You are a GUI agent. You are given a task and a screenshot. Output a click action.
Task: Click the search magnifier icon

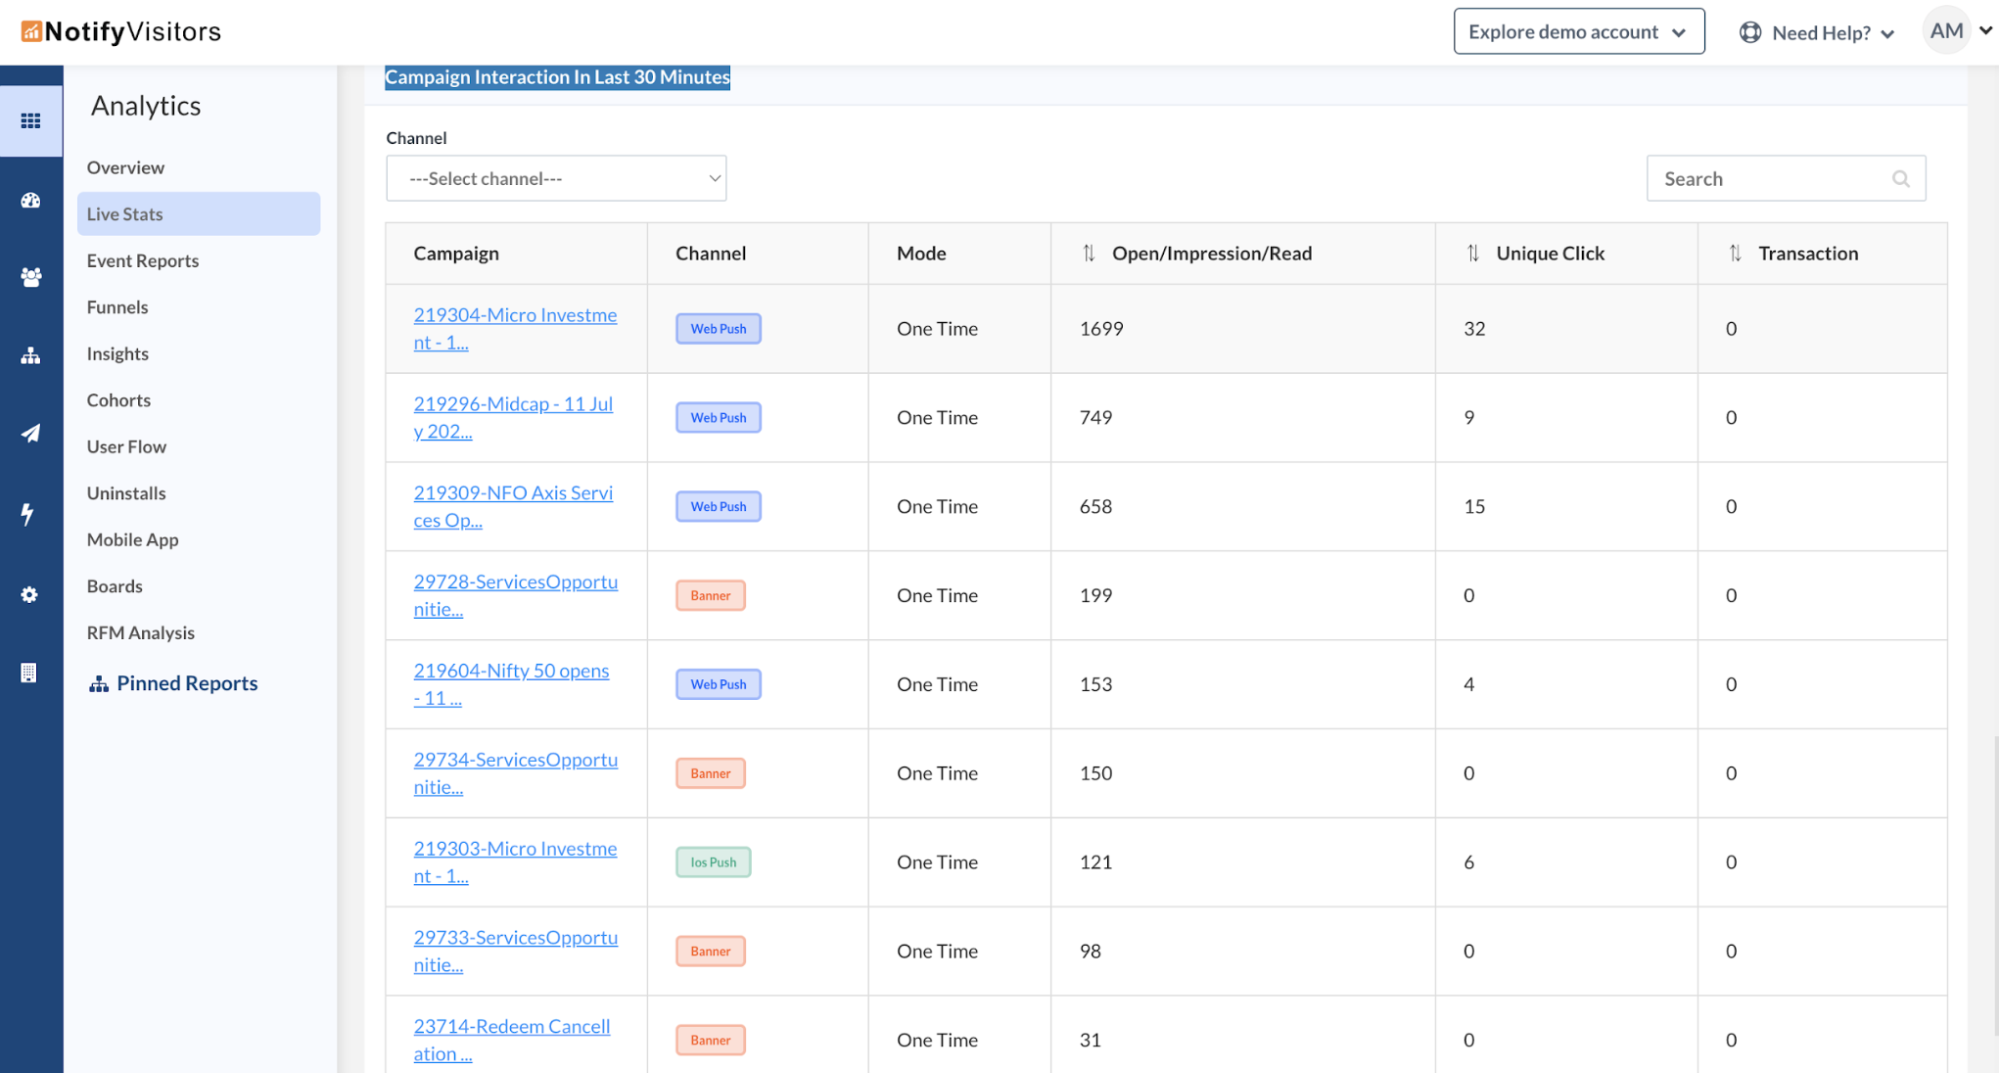(x=1900, y=179)
